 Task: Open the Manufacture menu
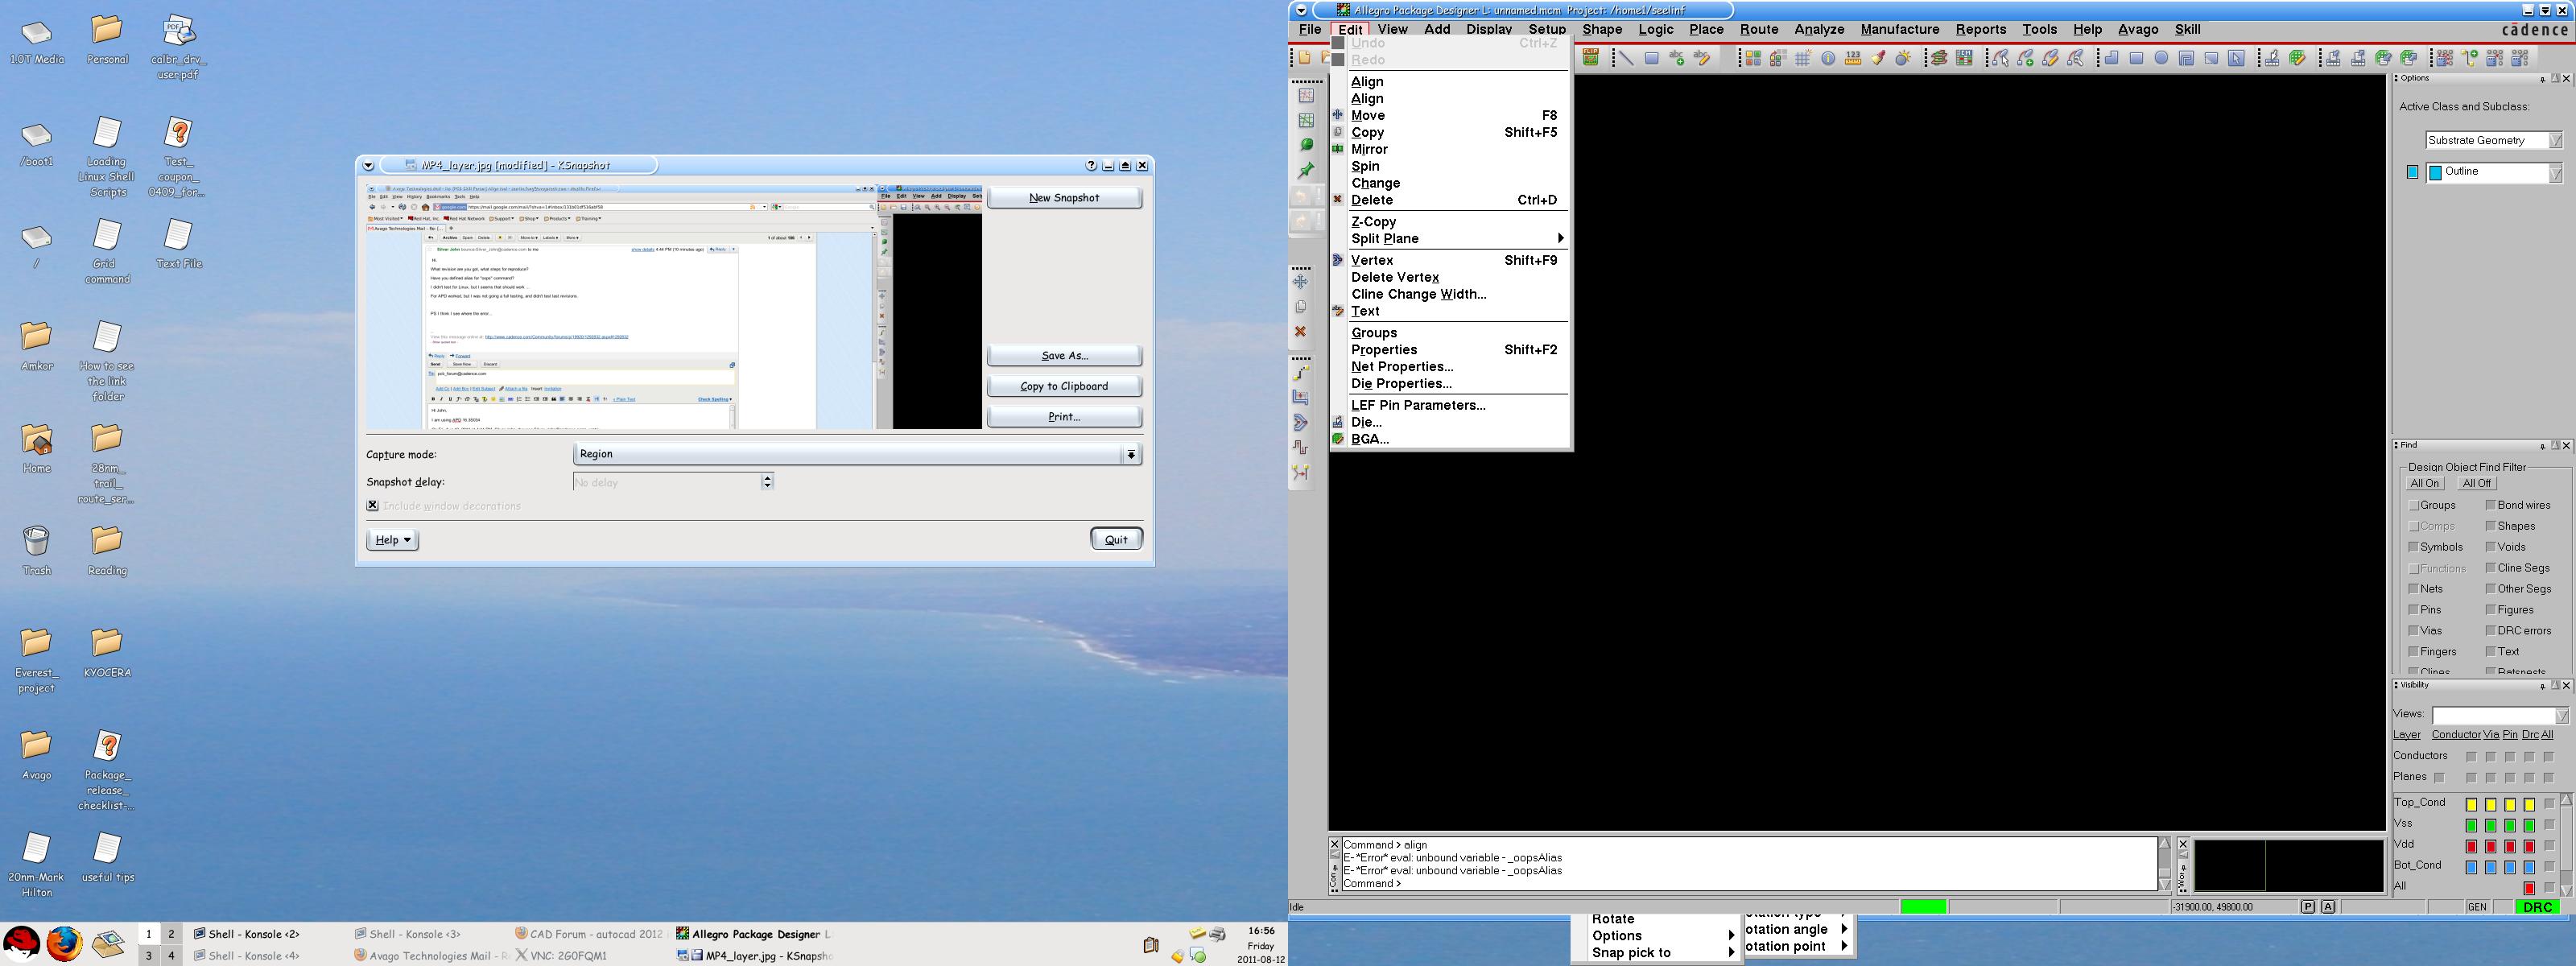point(1899,29)
